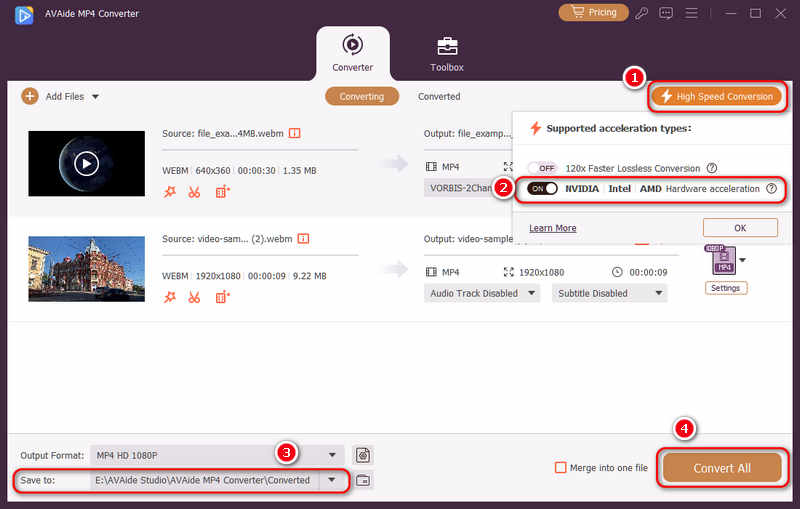Image resolution: width=800 pixels, height=509 pixels.
Task: Click the Pricing cart button
Action: [593, 12]
